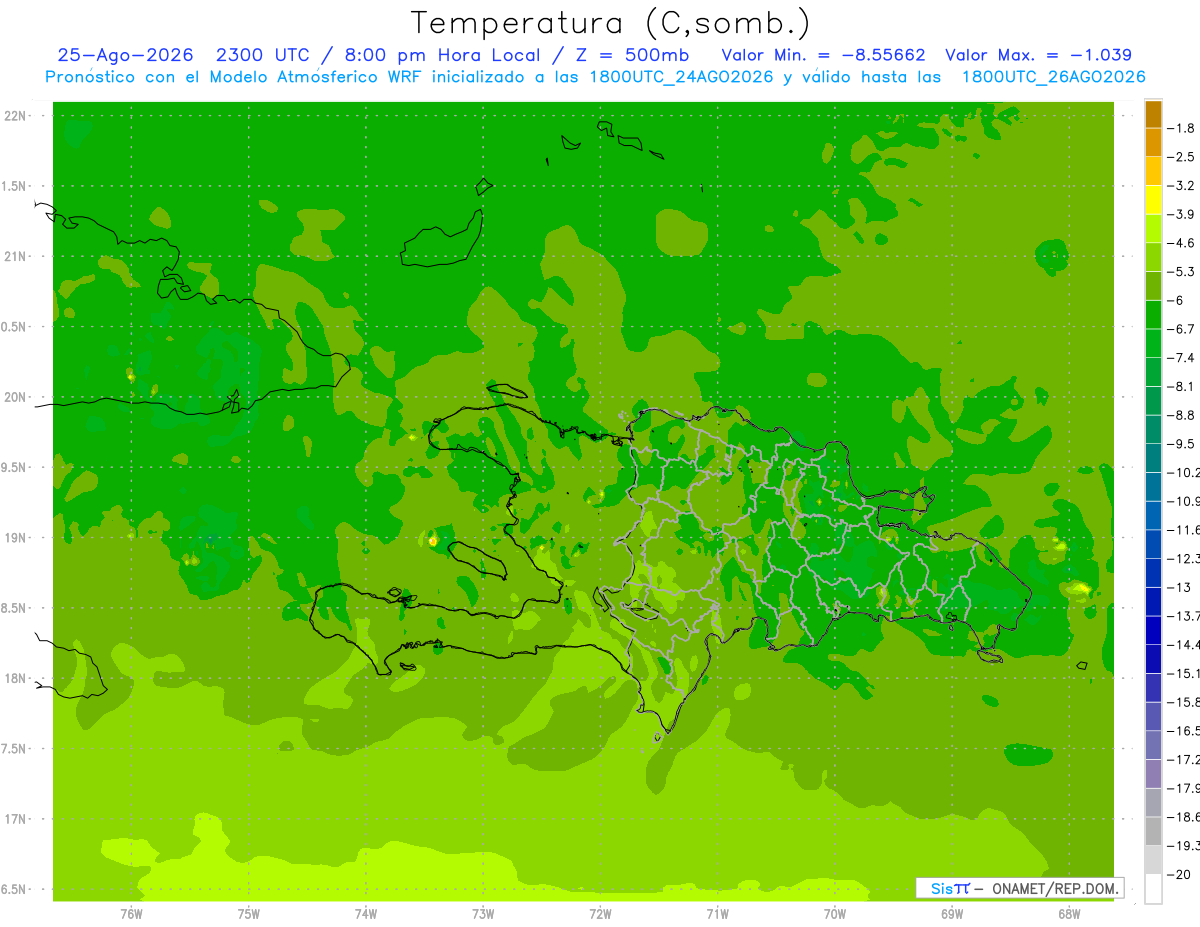The image size is (1200, 927).
Task: Click the '-6.7' legend value
Action: [x=1181, y=329]
